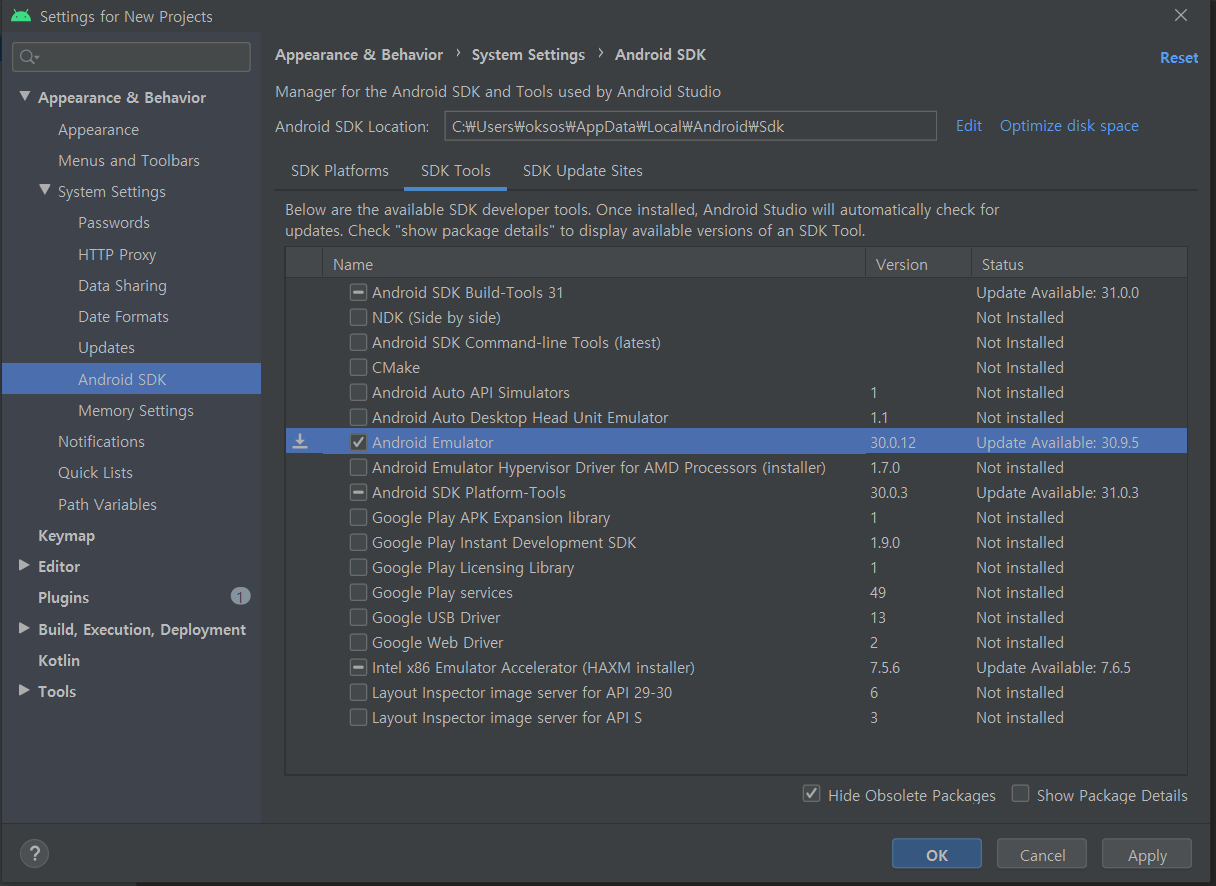This screenshot has height=886, width=1216.
Task: Enable Android SDK Command-line Tools (latest)
Action: pyautogui.click(x=358, y=343)
